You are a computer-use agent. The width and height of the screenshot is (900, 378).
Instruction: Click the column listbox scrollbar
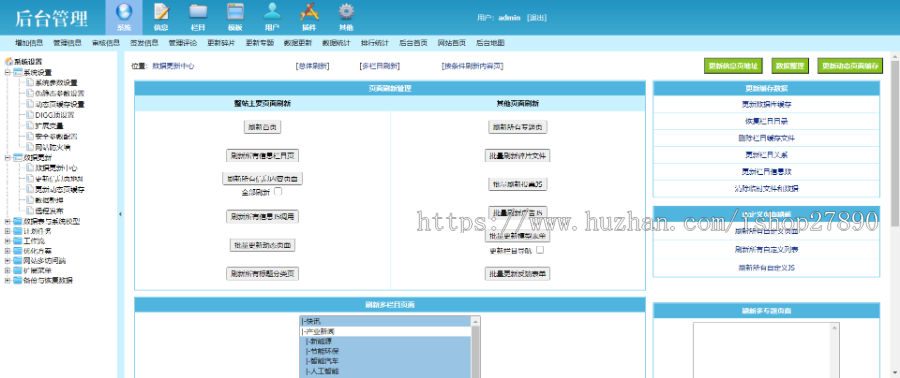click(475, 347)
